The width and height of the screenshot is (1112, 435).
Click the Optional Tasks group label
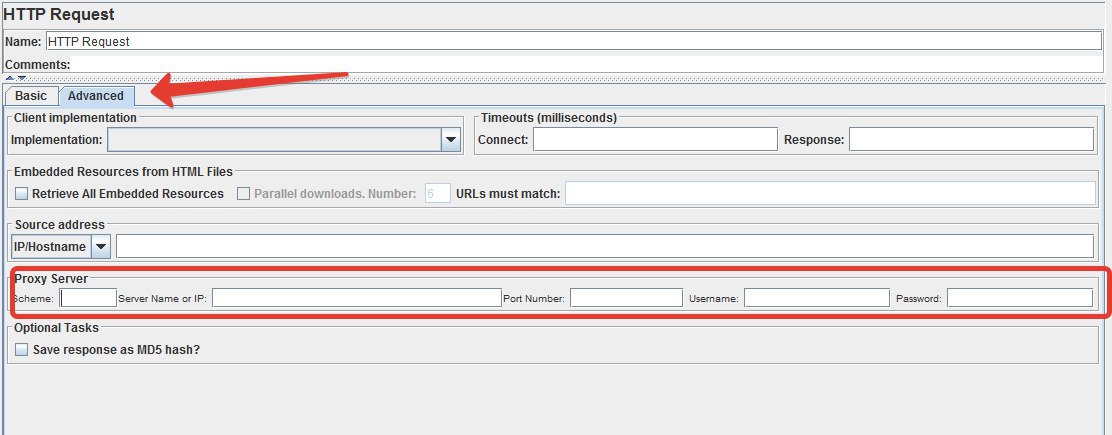pos(57,328)
